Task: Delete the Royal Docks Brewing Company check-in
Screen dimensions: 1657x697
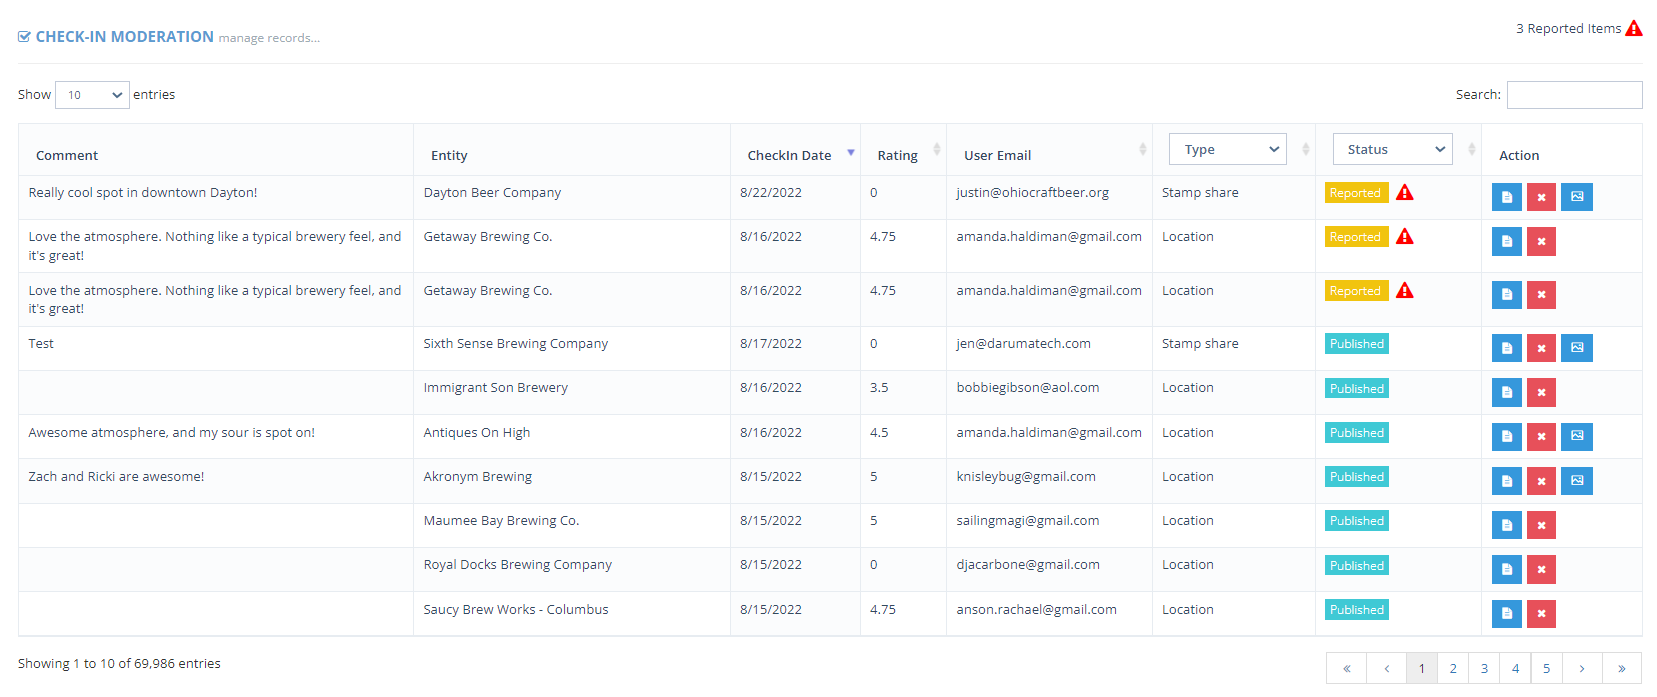Action: click(x=1541, y=569)
